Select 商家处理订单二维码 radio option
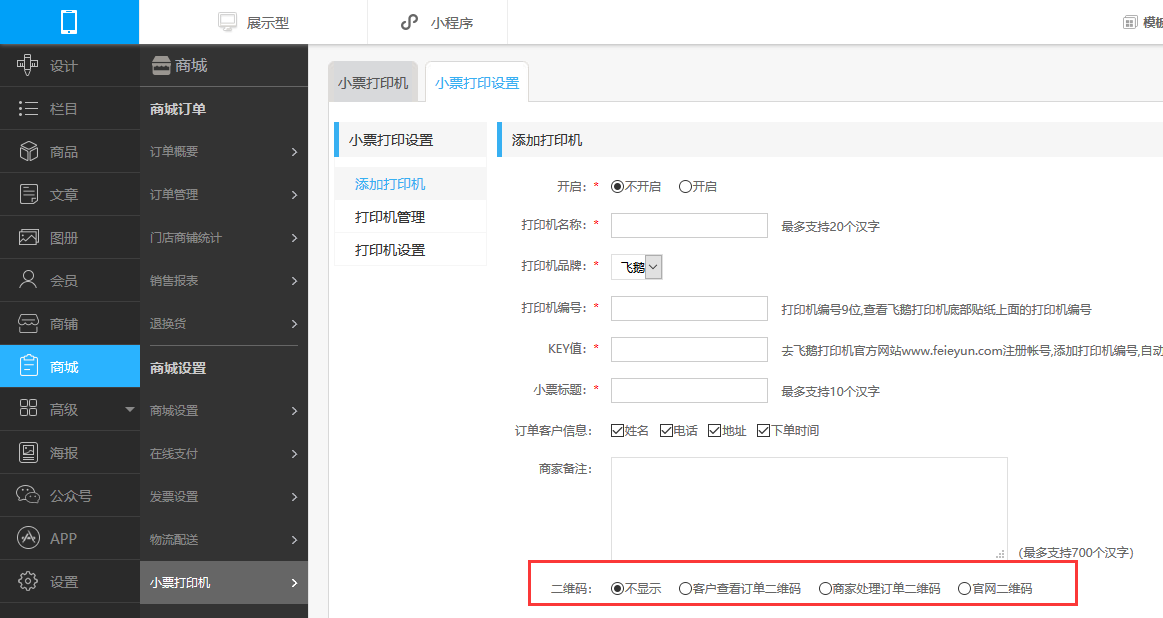The image size is (1163, 618). coord(825,588)
